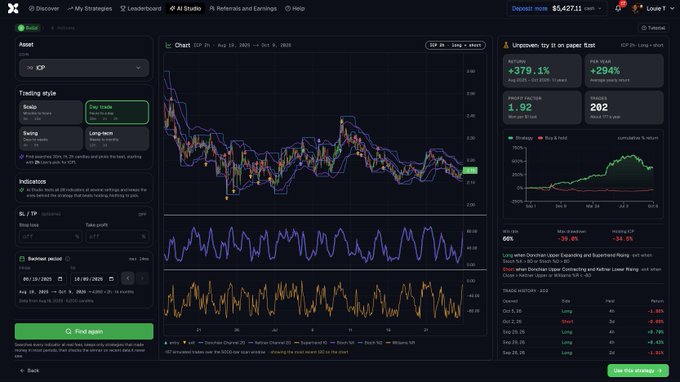This screenshot has height=382, width=680.
Task: Click the TRADES 202 card
Action: point(624,107)
